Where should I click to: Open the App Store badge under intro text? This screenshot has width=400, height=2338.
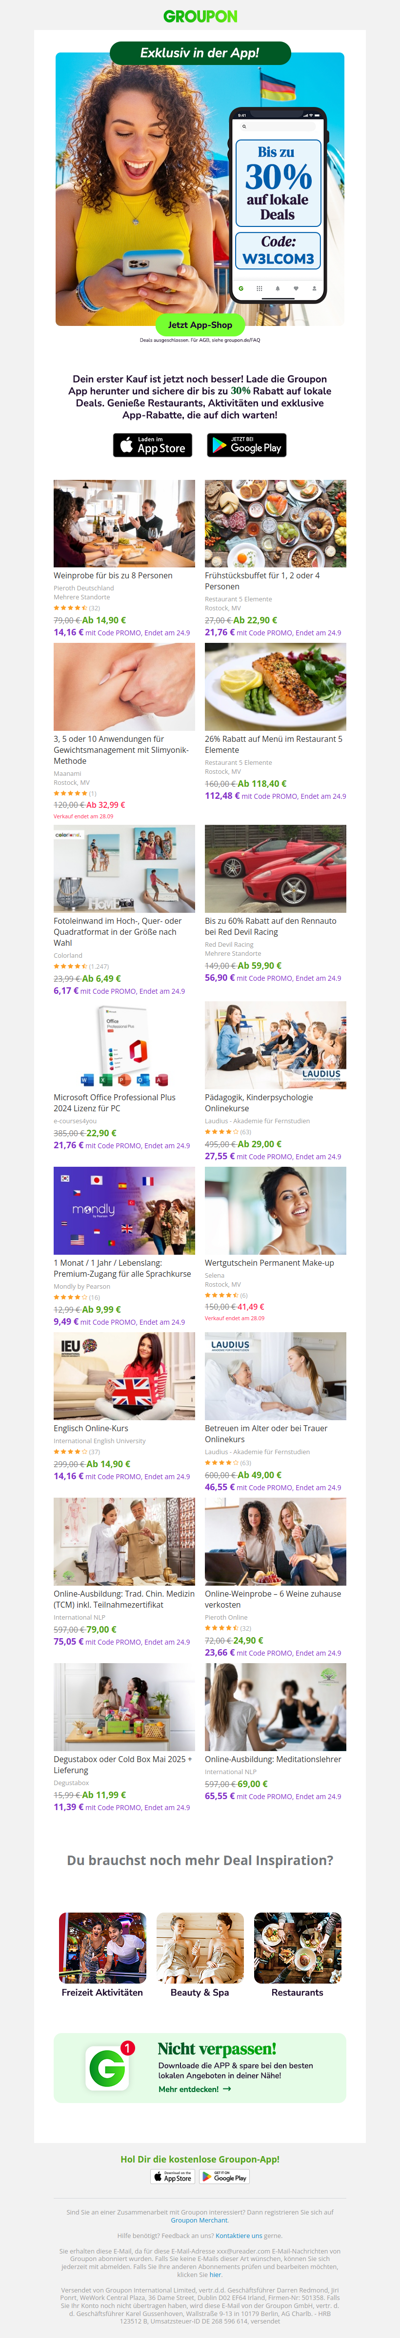tap(152, 445)
